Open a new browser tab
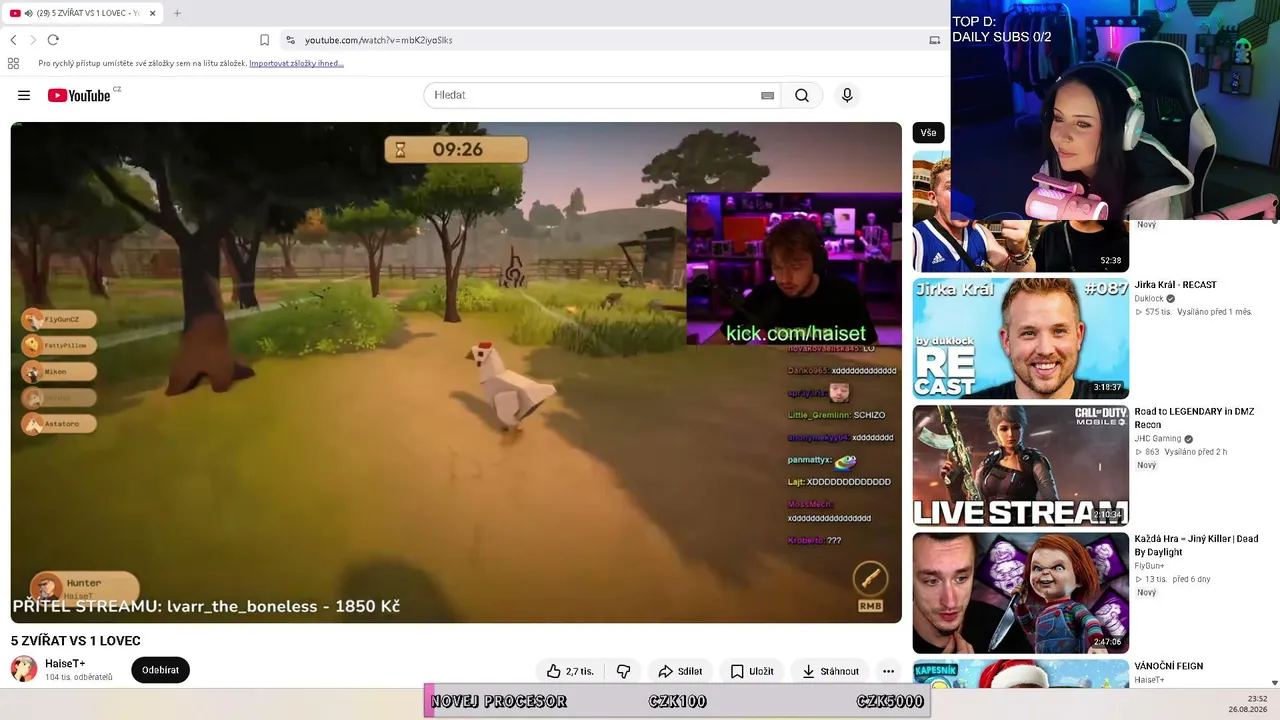 coord(177,13)
